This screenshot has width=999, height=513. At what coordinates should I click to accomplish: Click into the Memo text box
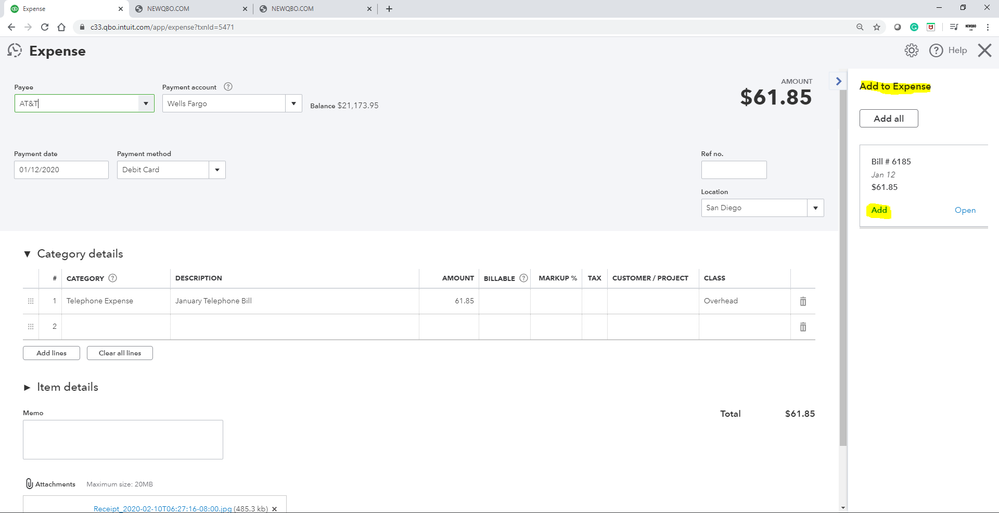[x=123, y=440]
